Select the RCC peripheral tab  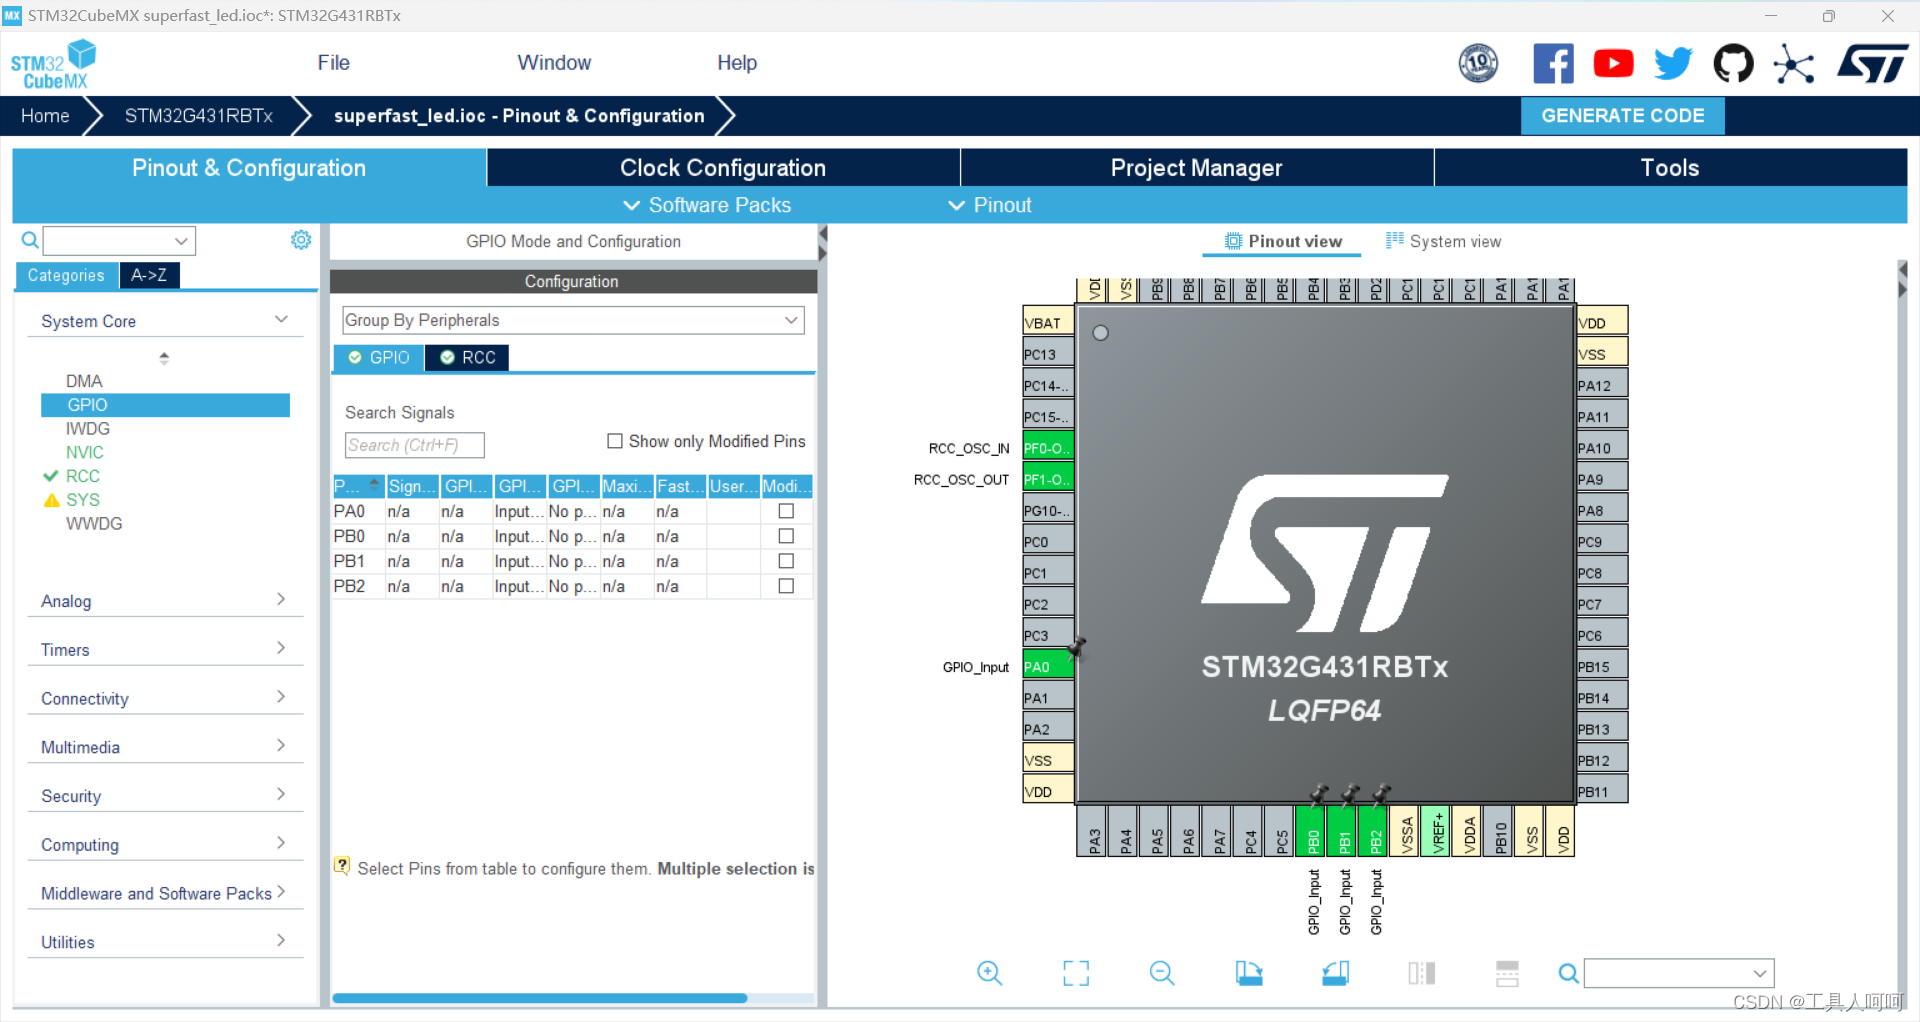(x=467, y=358)
